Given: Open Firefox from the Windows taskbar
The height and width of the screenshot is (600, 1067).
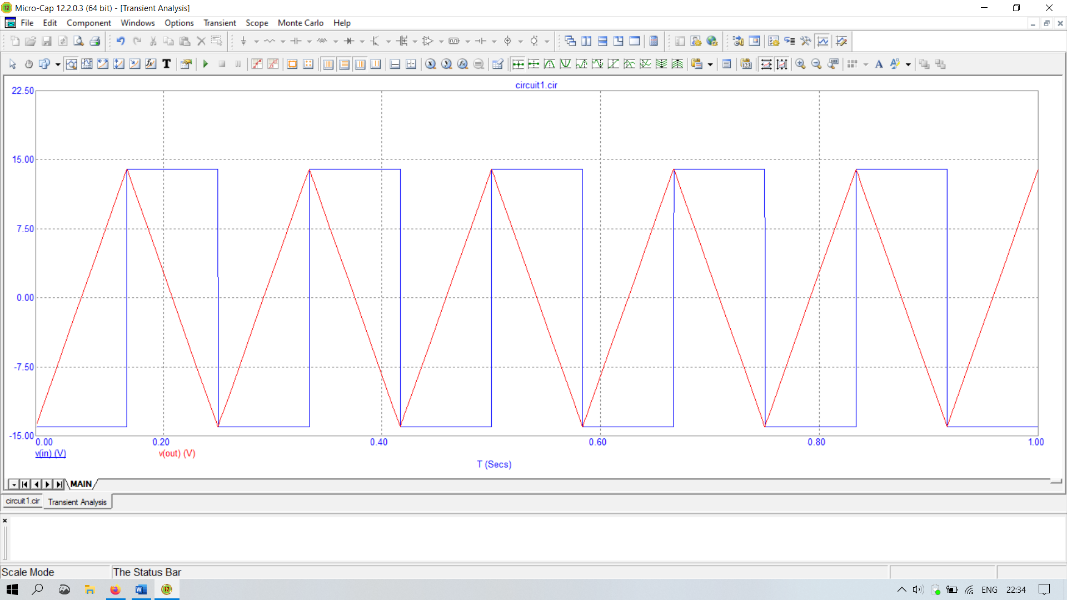Looking at the screenshot, I should (x=115, y=590).
